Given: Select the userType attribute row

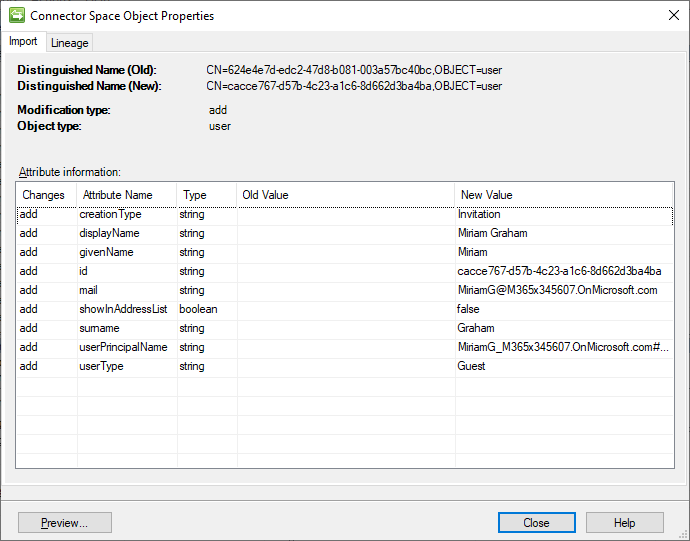Looking at the screenshot, I should [102, 366].
